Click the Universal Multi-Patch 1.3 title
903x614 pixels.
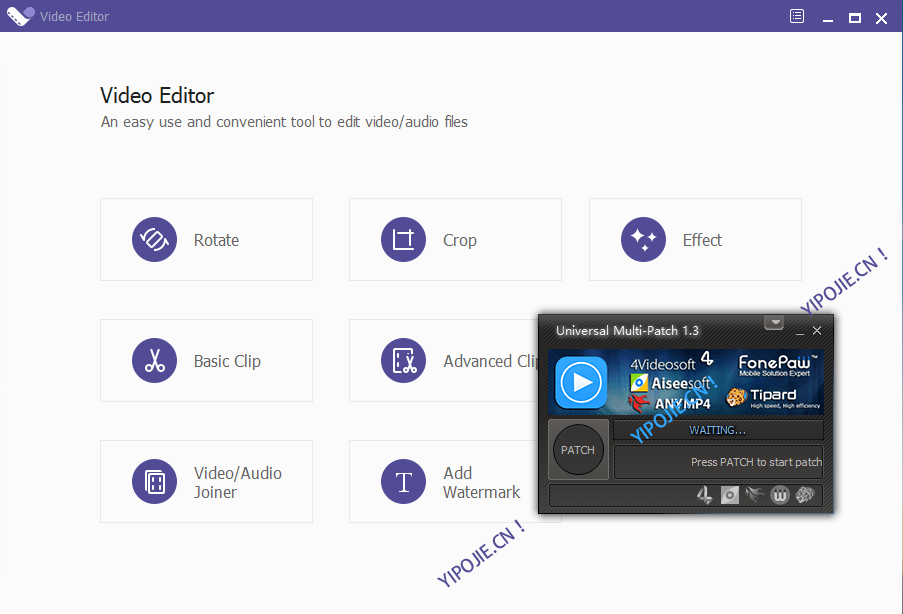(627, 331)
